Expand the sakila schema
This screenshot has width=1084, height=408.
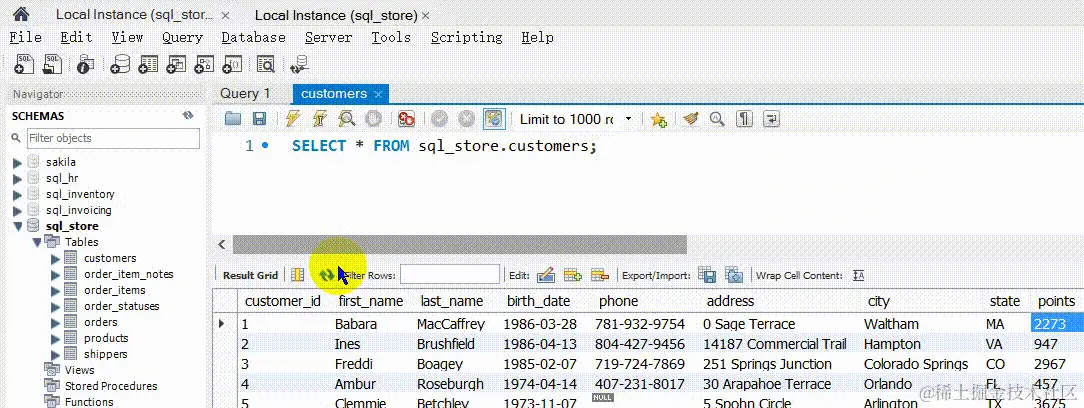pos(17,163)
